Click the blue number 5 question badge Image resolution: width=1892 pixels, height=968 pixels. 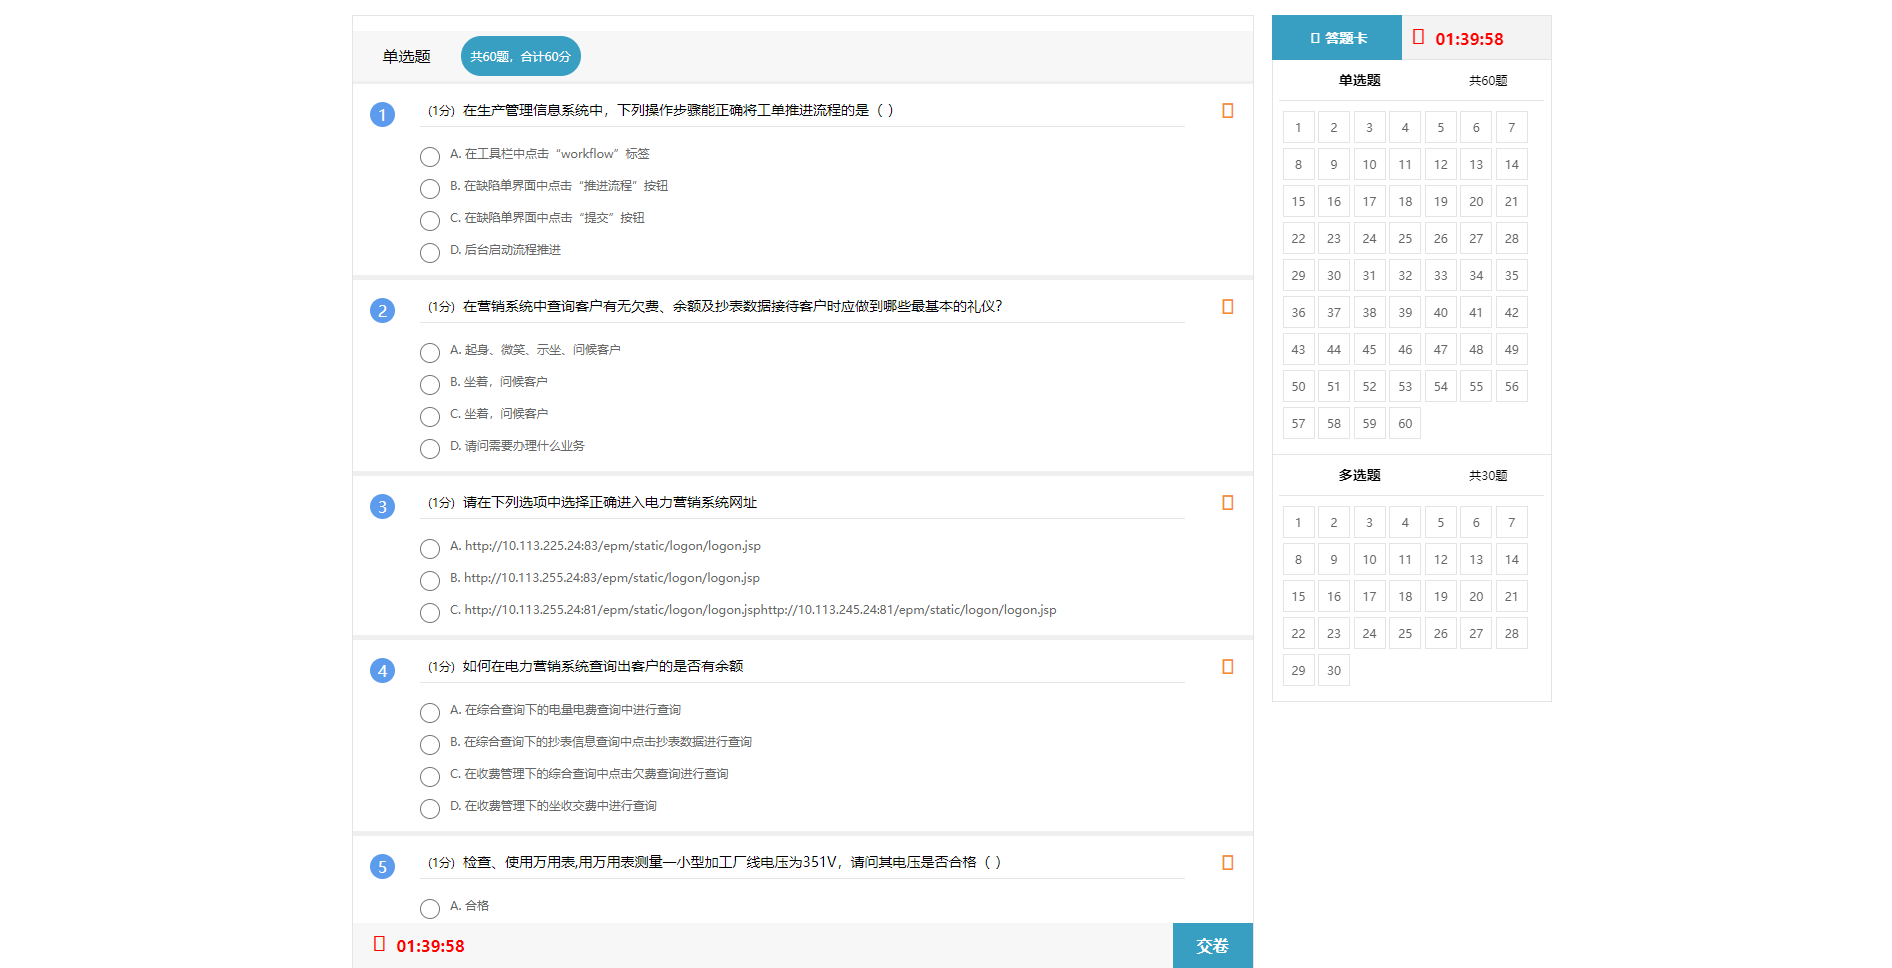(382, 867)
